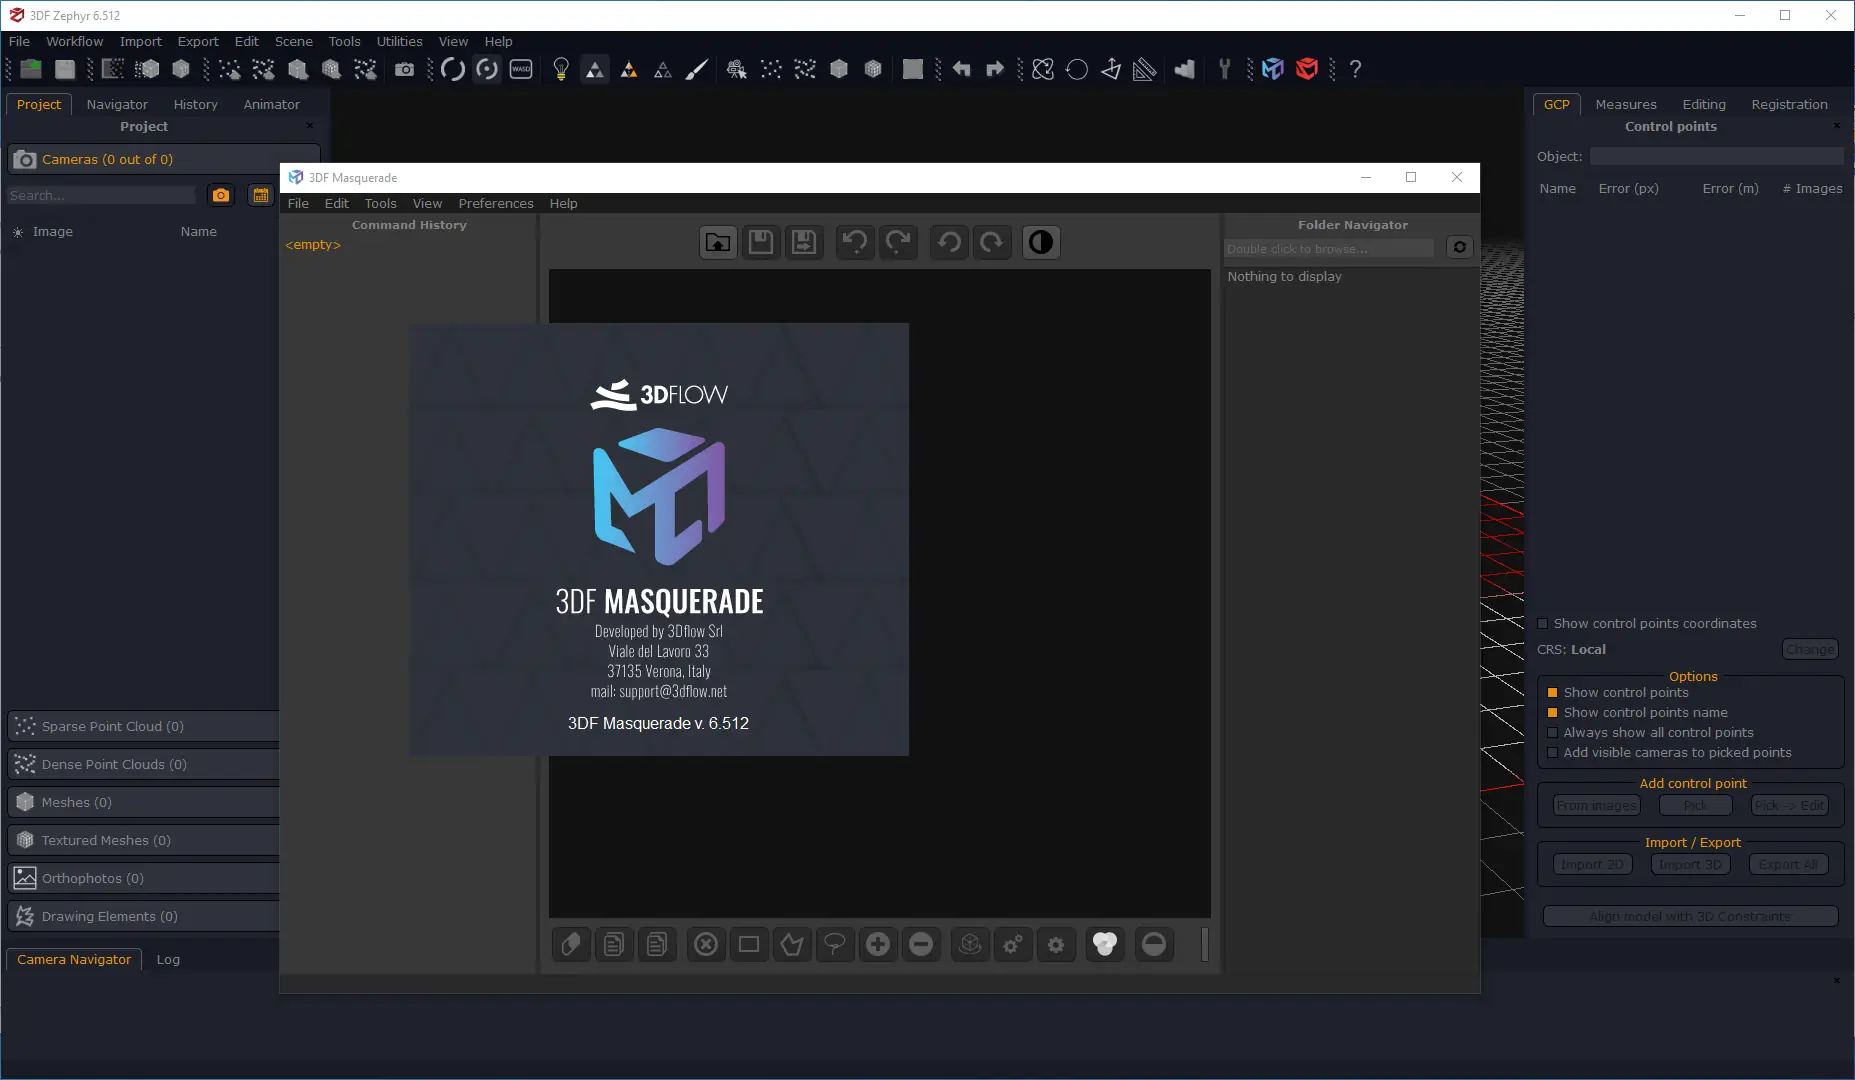Select the polygon selection tool in Masquerade
This screenshot has width=1855, height=1080.
click(791, 944)
